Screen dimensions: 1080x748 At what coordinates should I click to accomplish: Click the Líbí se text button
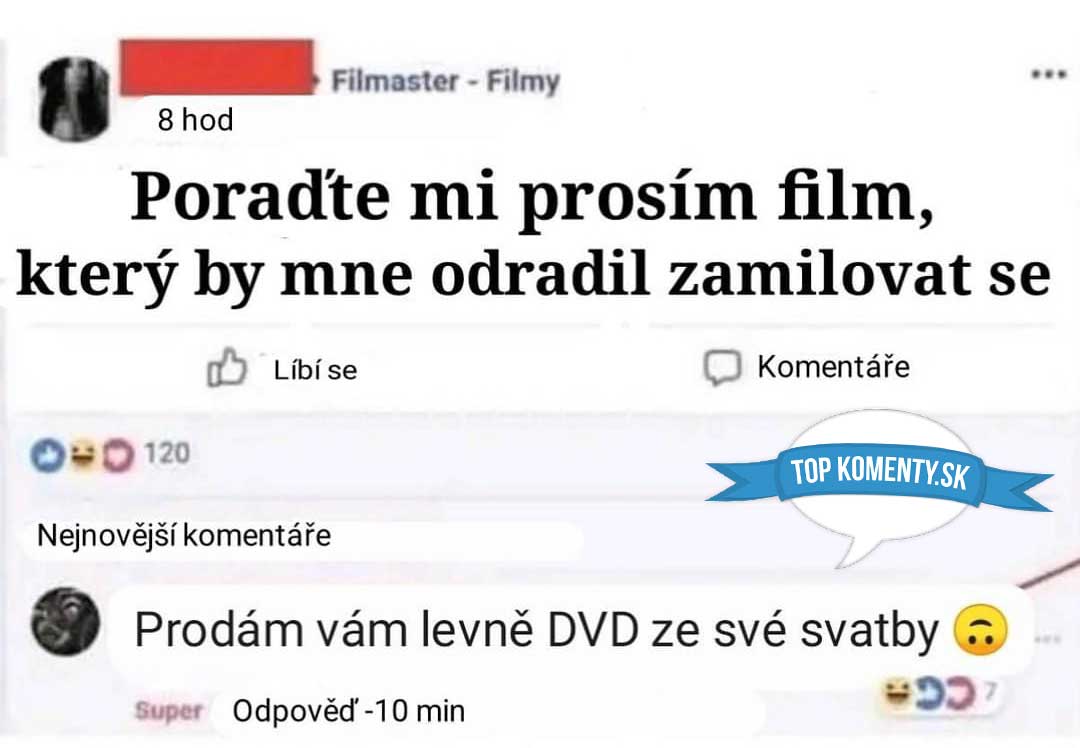coord(315,371)
